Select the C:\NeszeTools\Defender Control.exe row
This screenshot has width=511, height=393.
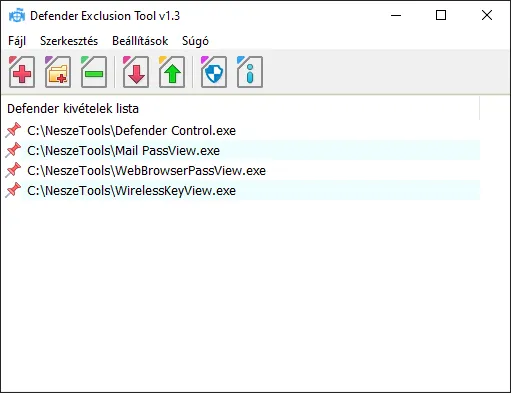pos(242,130)
